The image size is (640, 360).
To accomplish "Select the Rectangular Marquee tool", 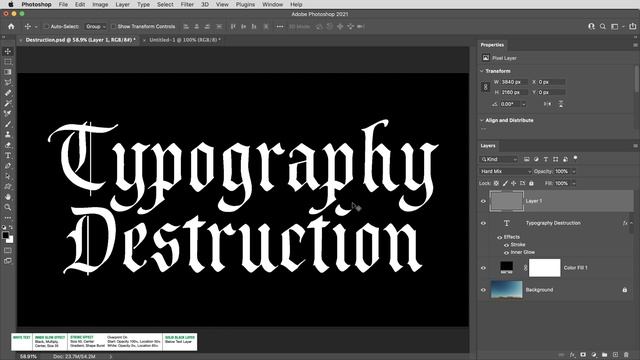I will coord(8,62).
